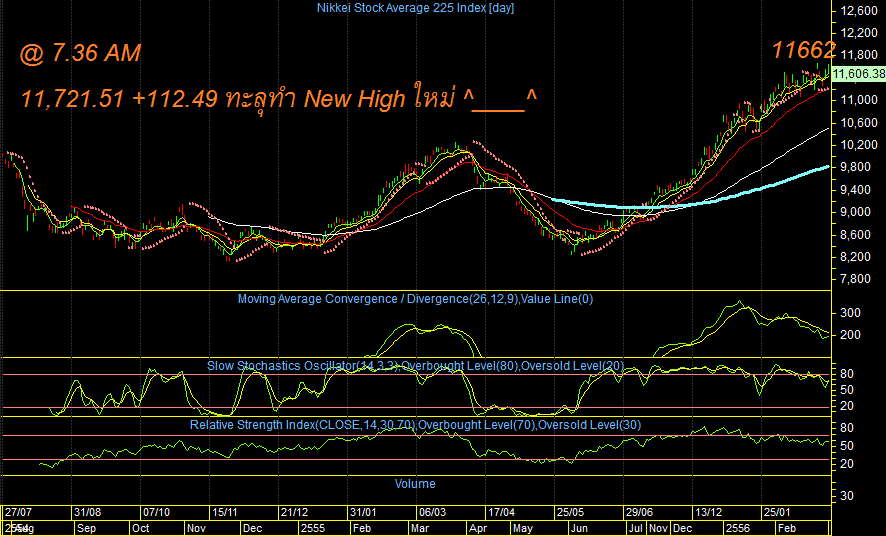
Task: Click the 12,200 price axis label
Action: (x=859, y=33)
